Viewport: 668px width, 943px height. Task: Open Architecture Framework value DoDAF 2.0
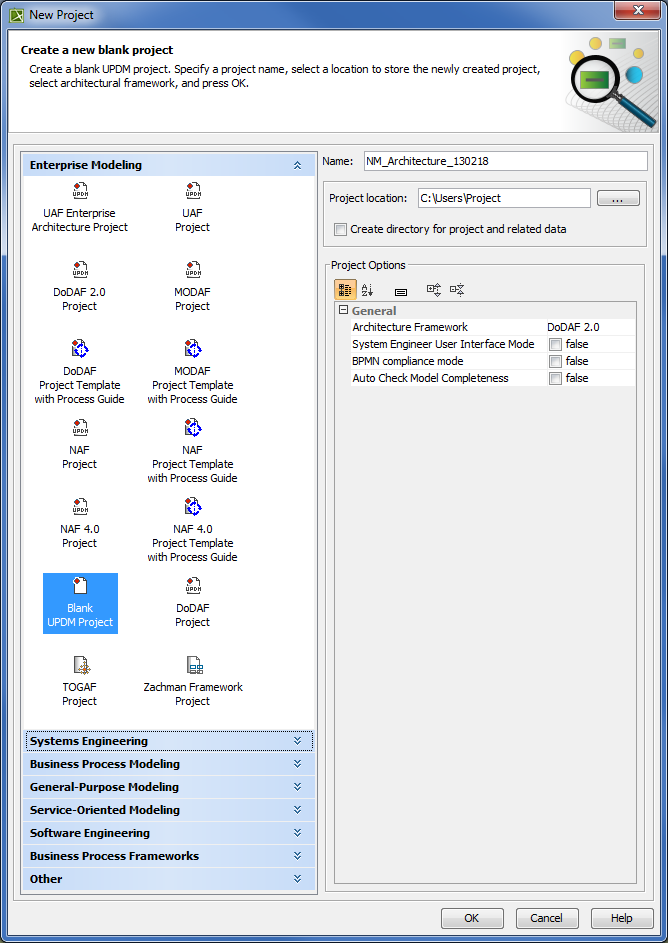(588, 327)
